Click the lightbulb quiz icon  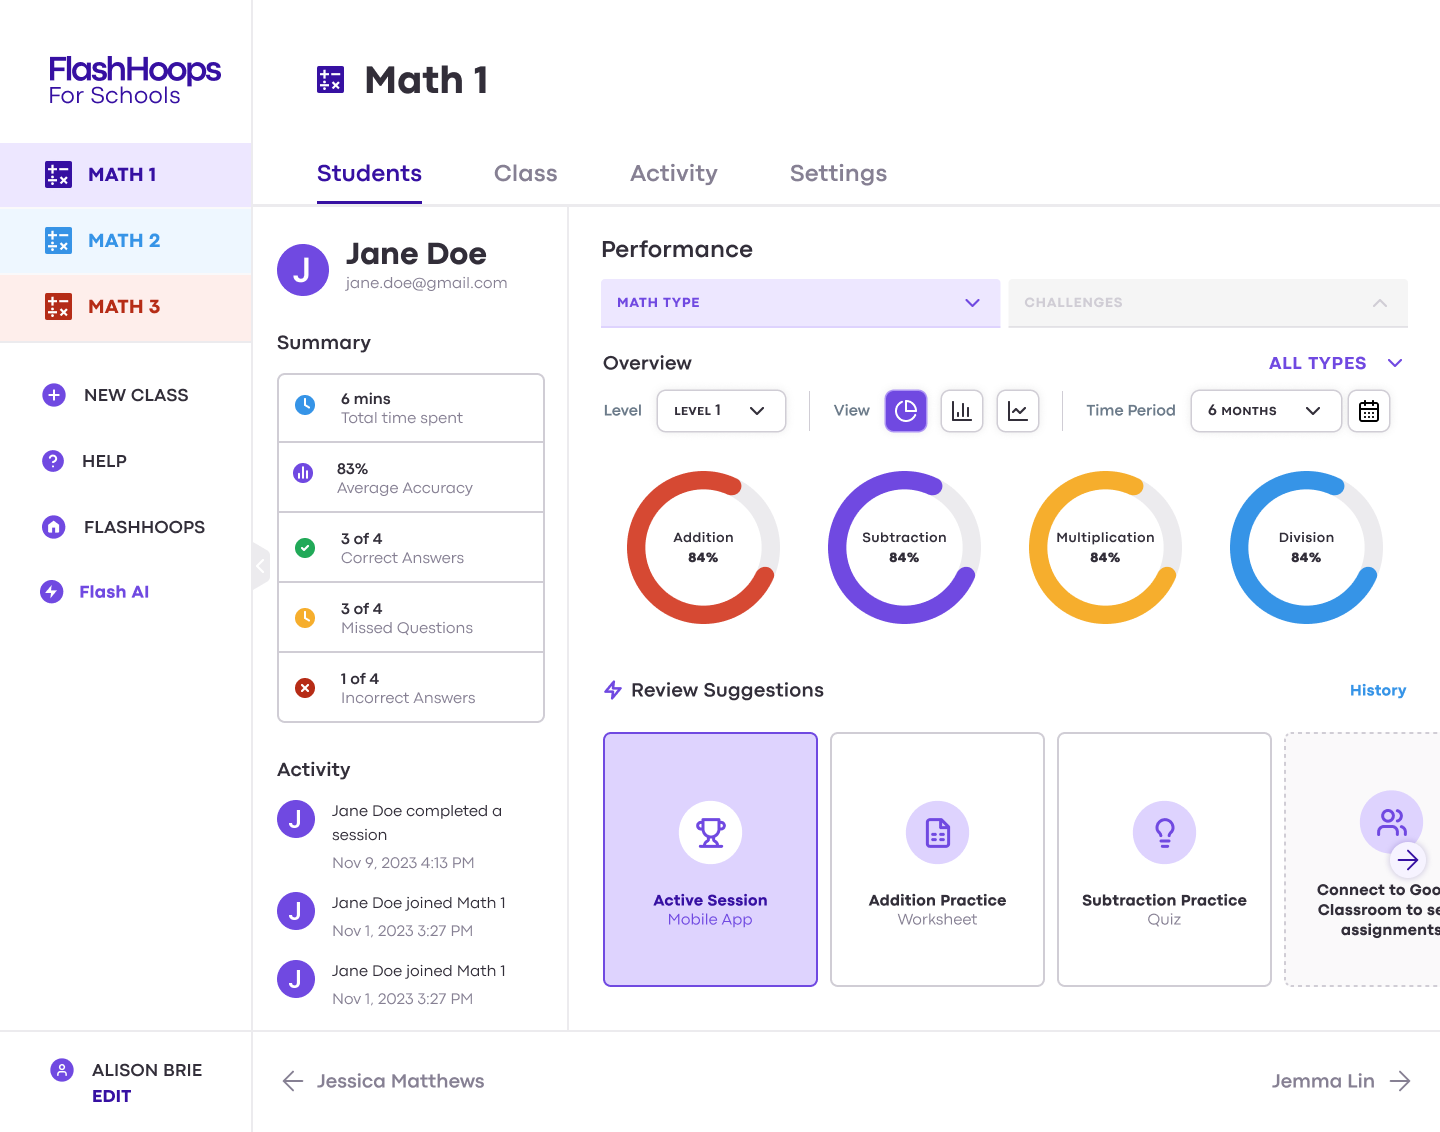1164,832
